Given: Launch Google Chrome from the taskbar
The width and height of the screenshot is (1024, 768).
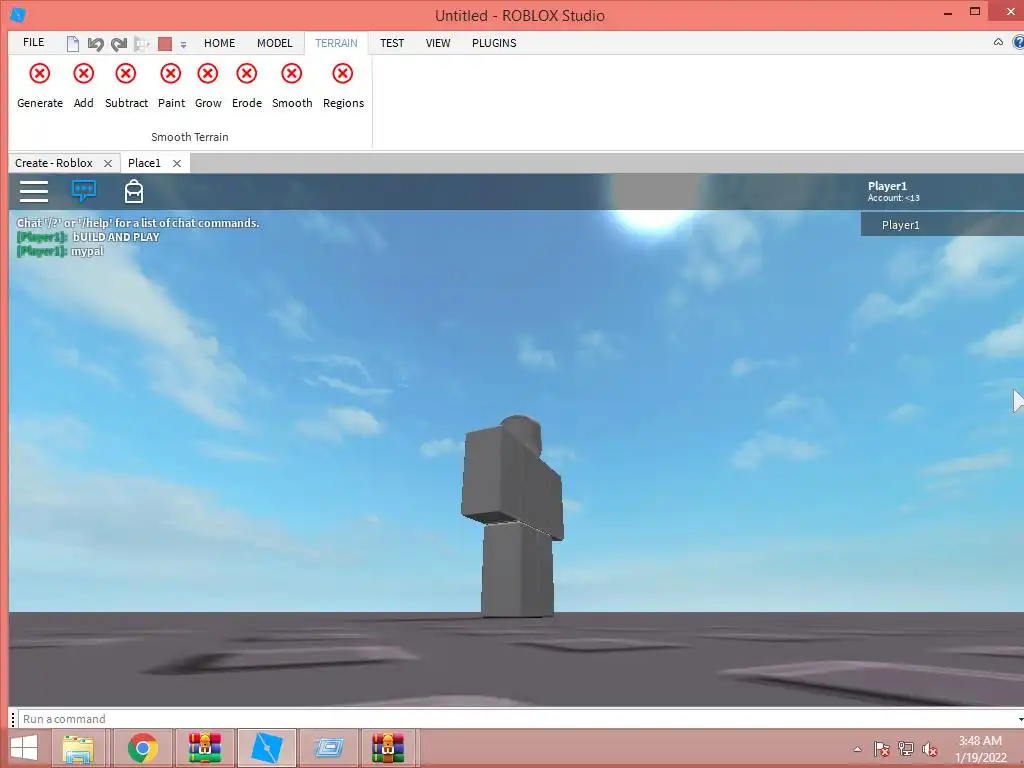Looking at the screenshot, I should 142,748.
